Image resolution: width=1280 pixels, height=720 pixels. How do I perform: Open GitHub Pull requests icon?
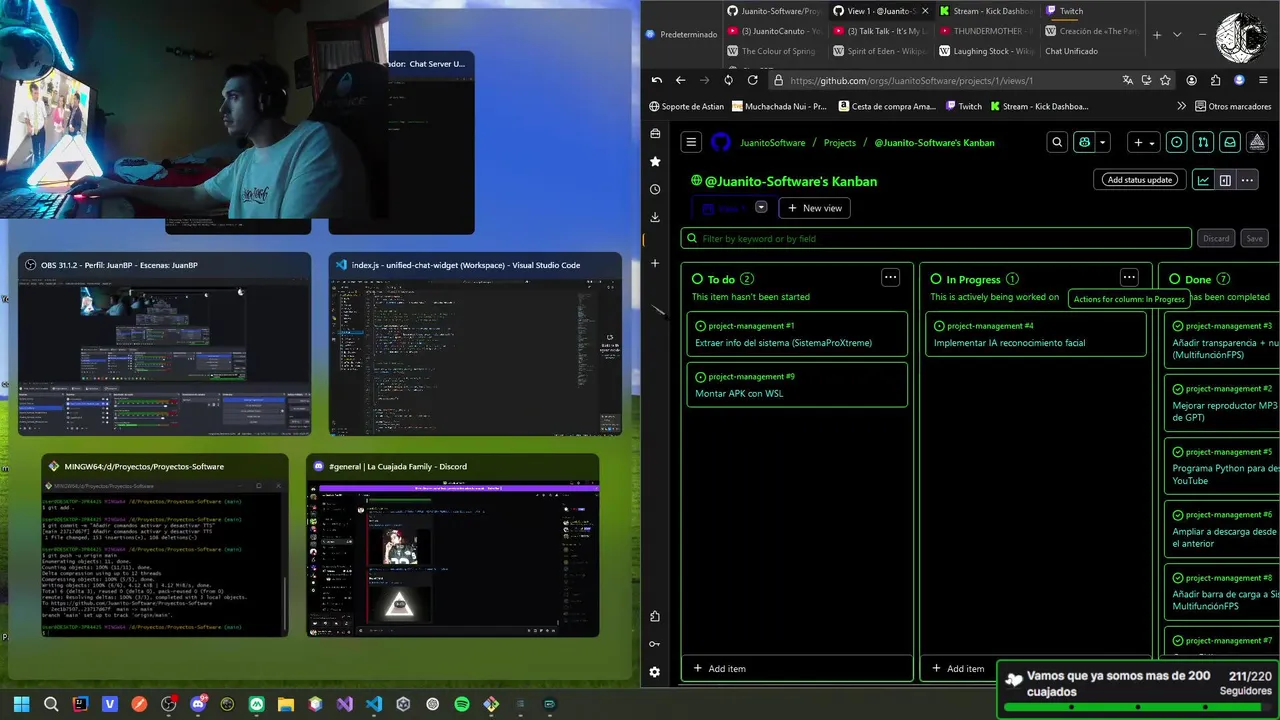click(1204, 142)
